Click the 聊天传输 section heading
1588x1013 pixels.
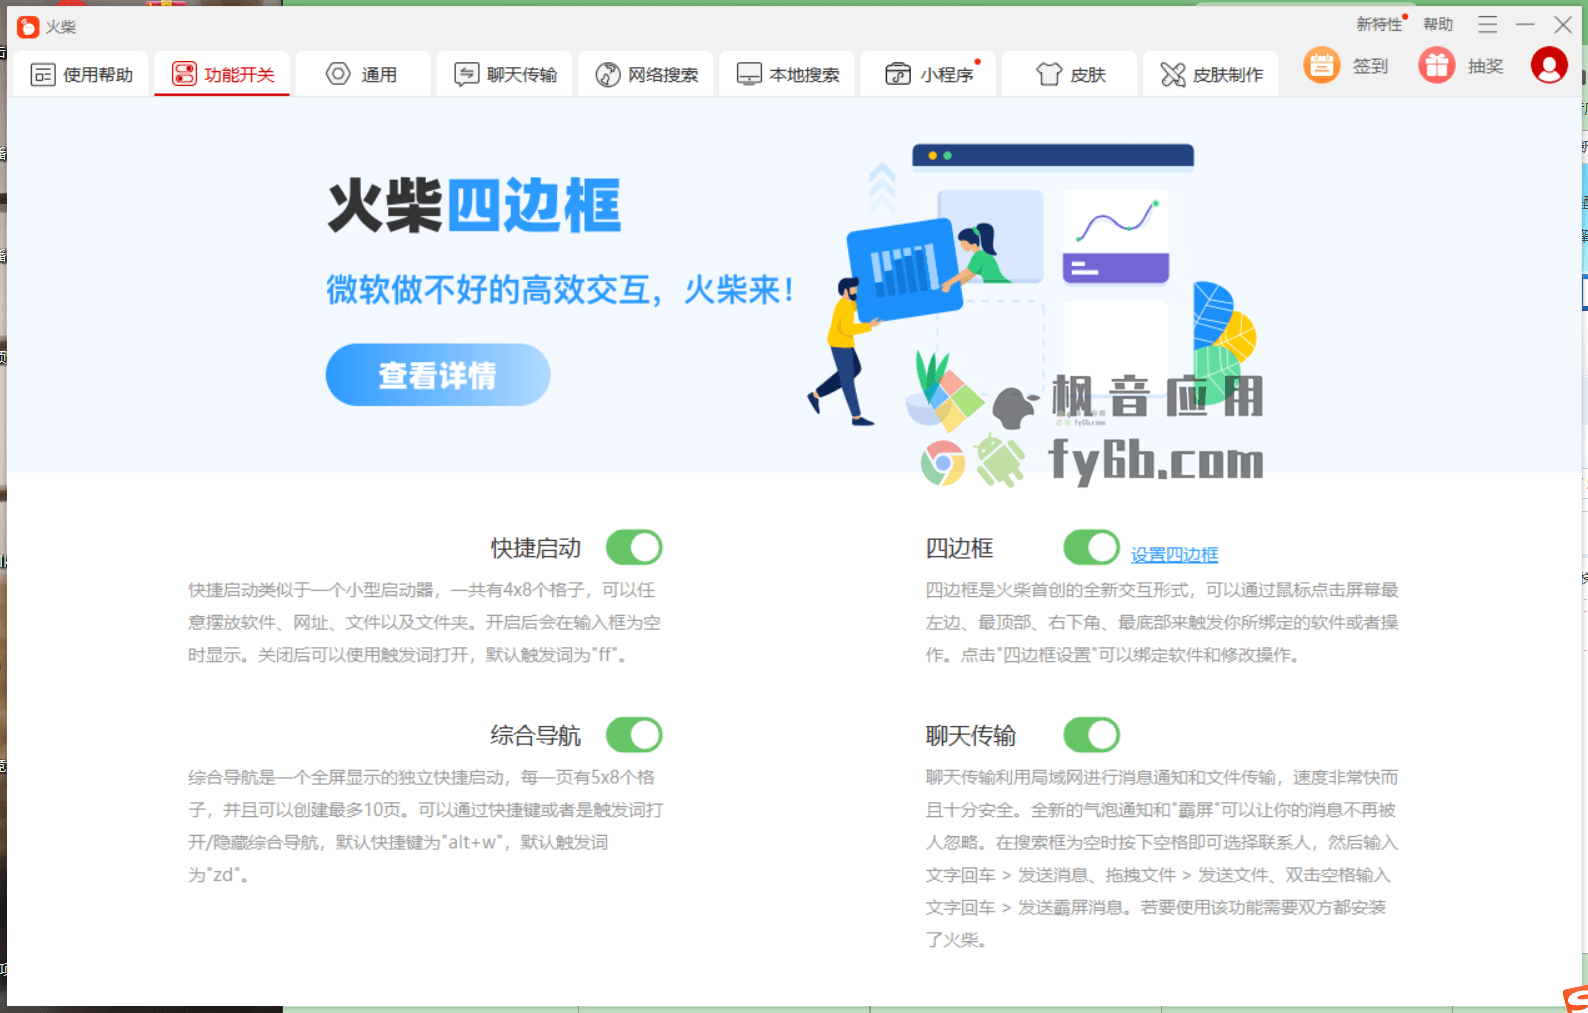coord(970,736)
